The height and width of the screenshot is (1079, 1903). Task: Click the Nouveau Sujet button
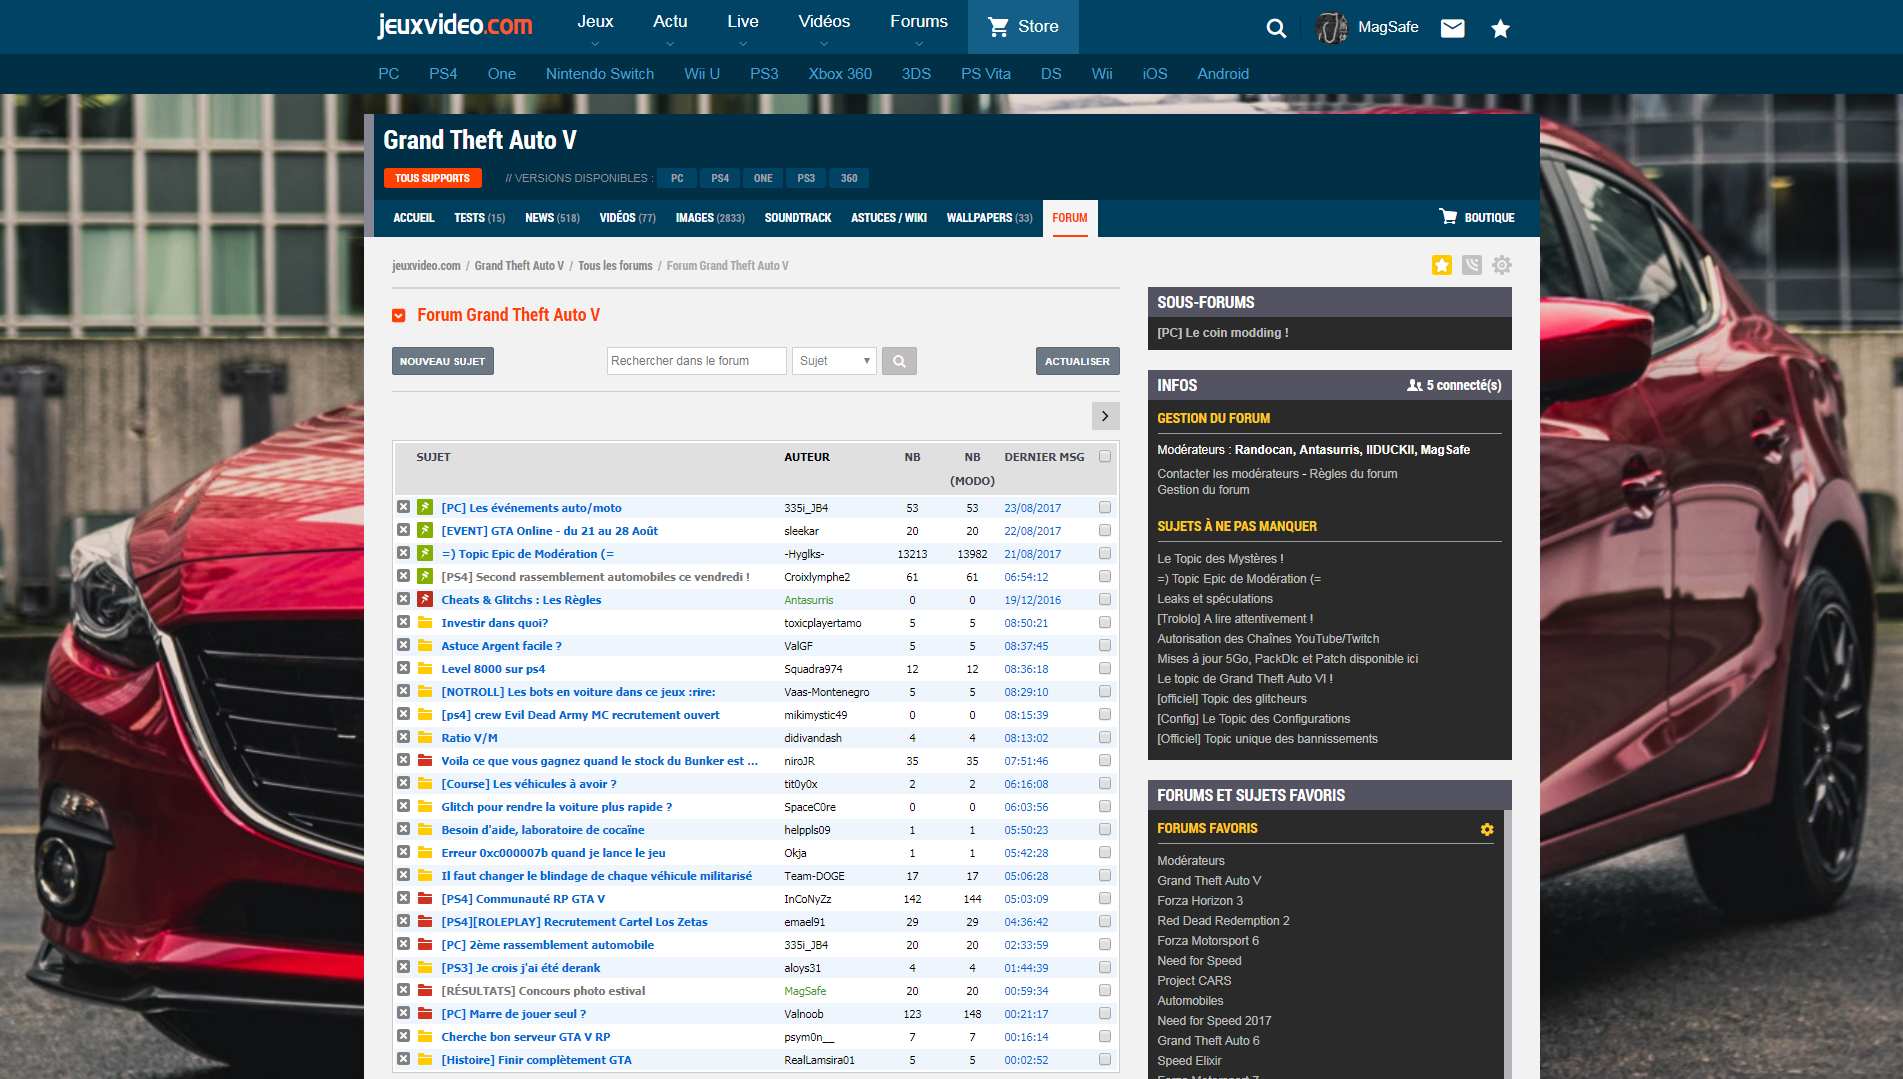click(x=443, y=361)
